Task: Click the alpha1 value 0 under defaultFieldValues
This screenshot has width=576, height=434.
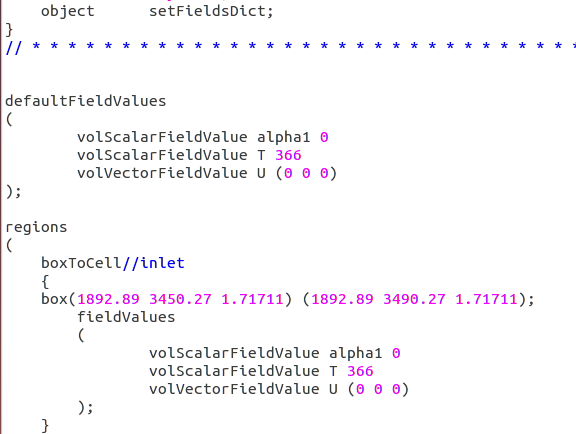Action: (x=324, y=137)
